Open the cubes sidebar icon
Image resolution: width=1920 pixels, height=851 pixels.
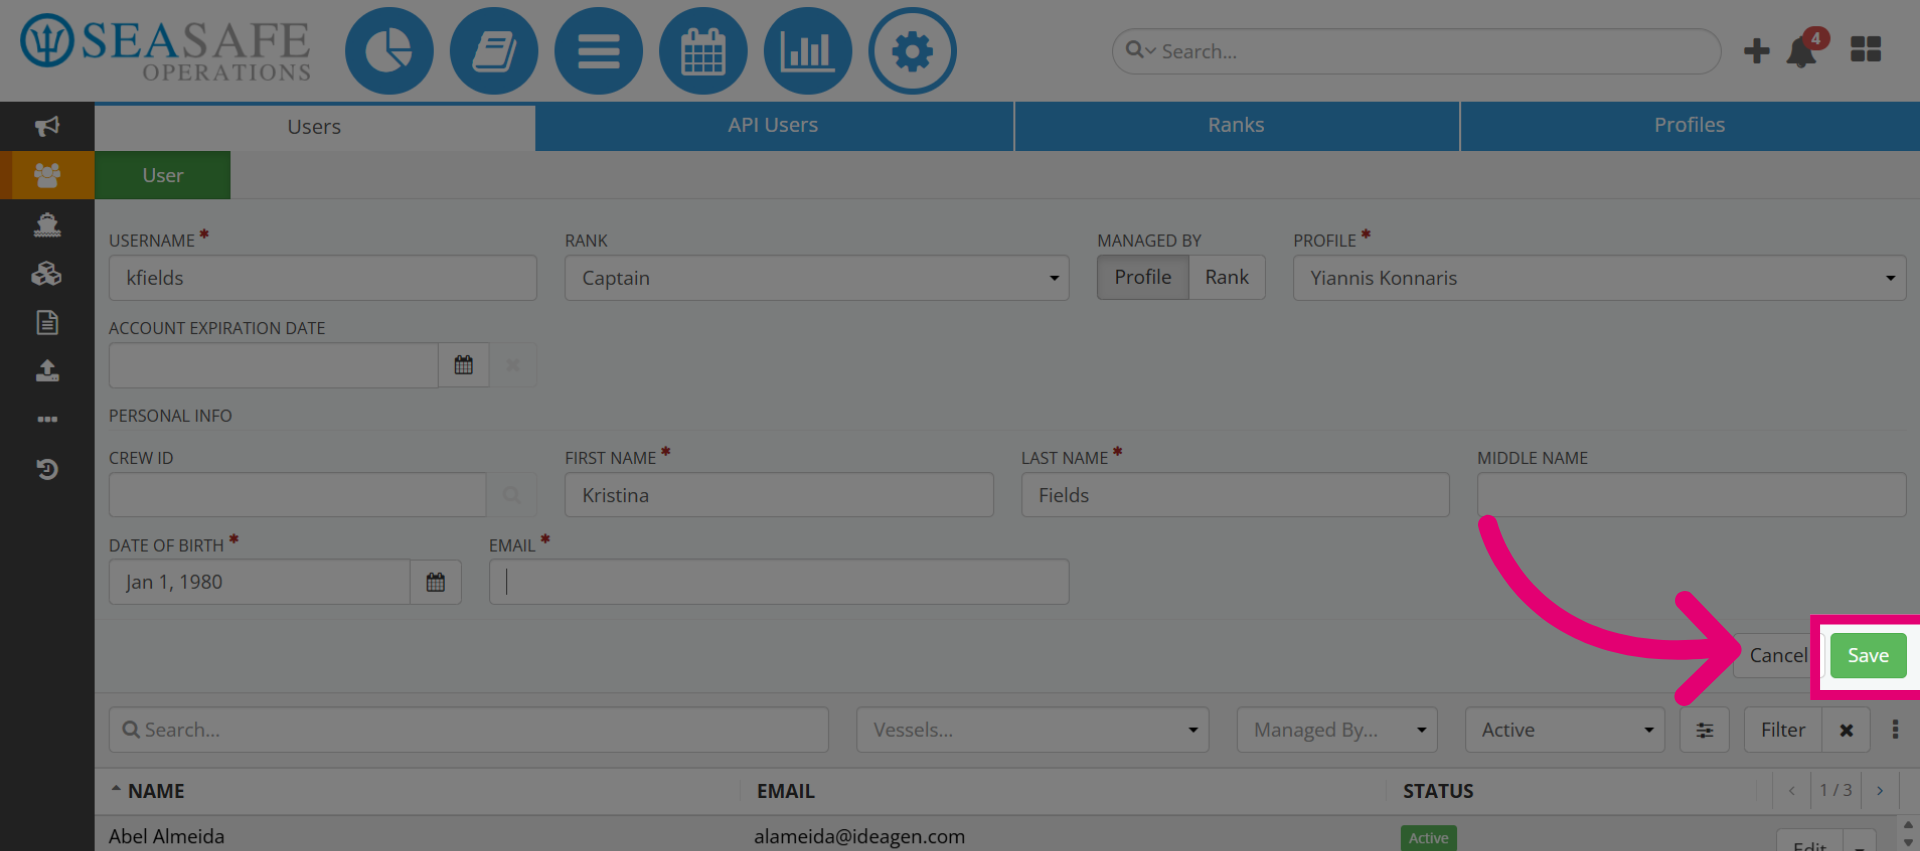click(x=47, y=273)
